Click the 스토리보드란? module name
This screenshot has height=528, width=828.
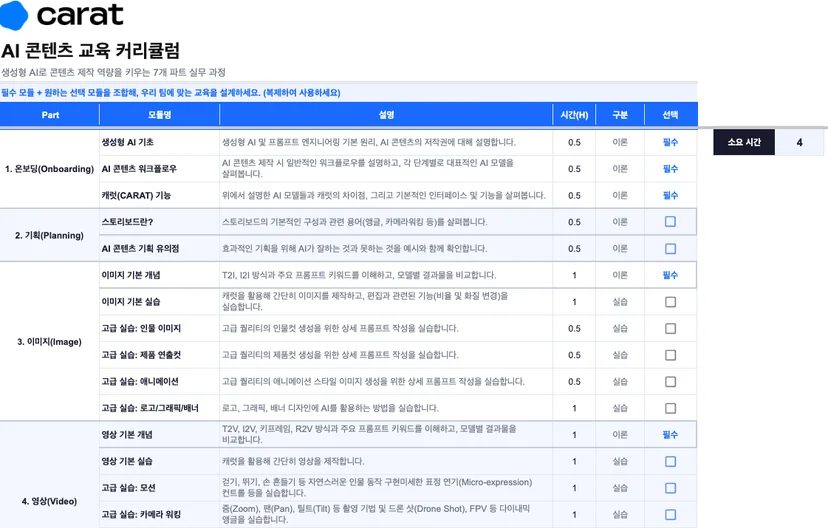(127, 222)
